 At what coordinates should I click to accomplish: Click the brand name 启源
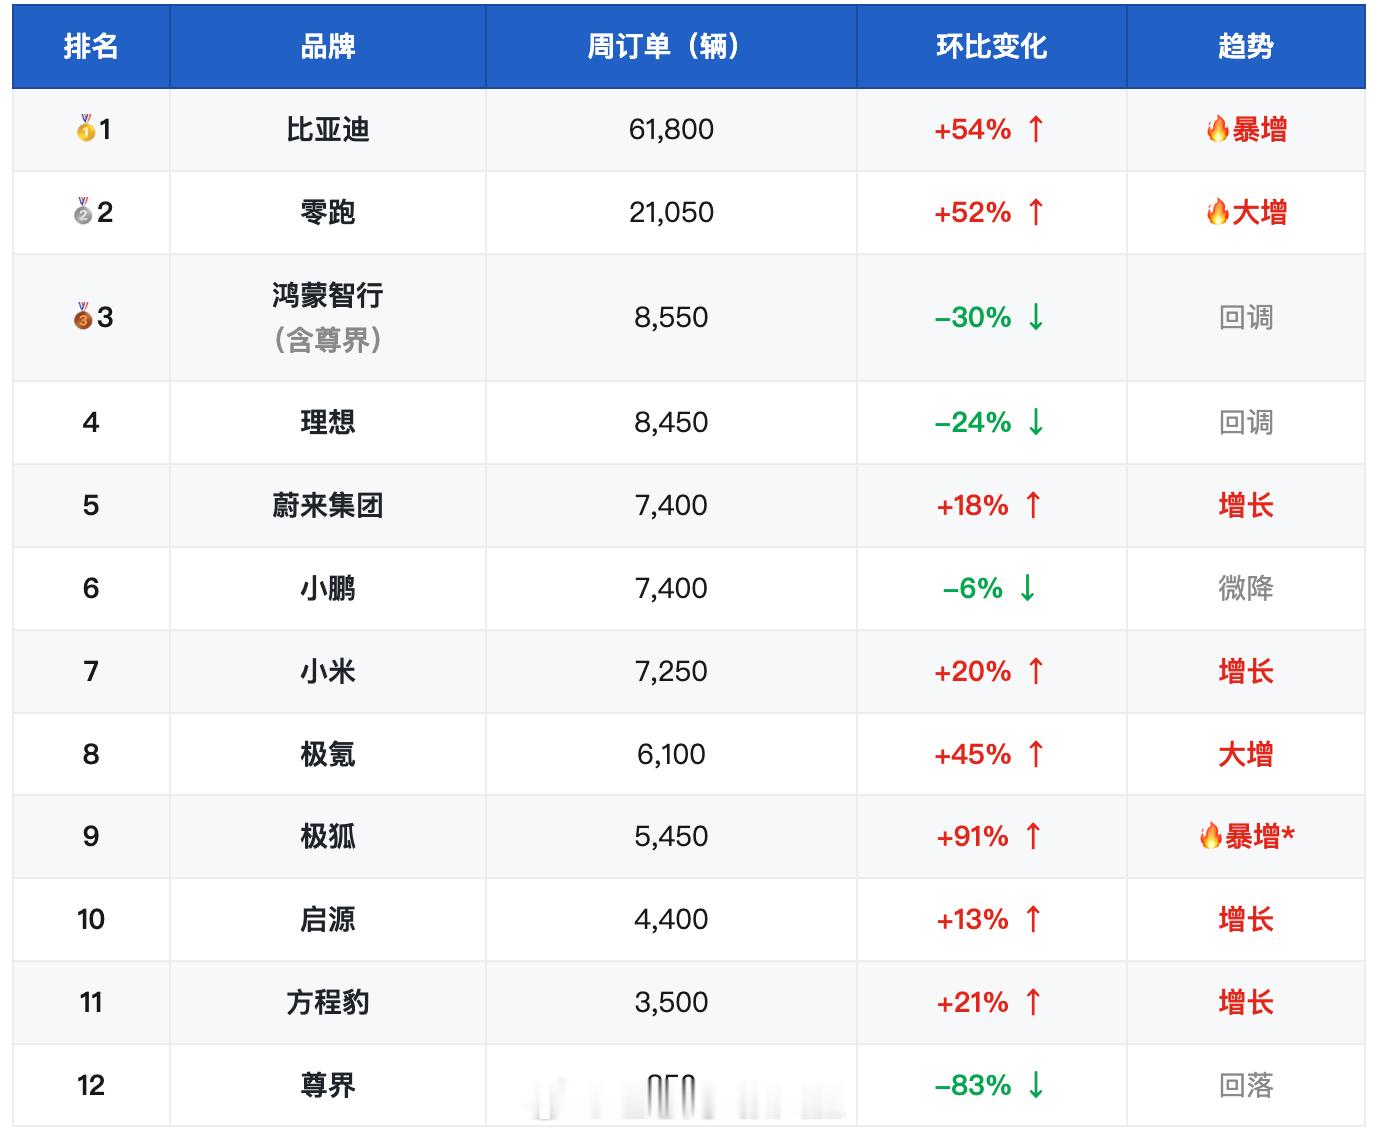pos(328,919)
